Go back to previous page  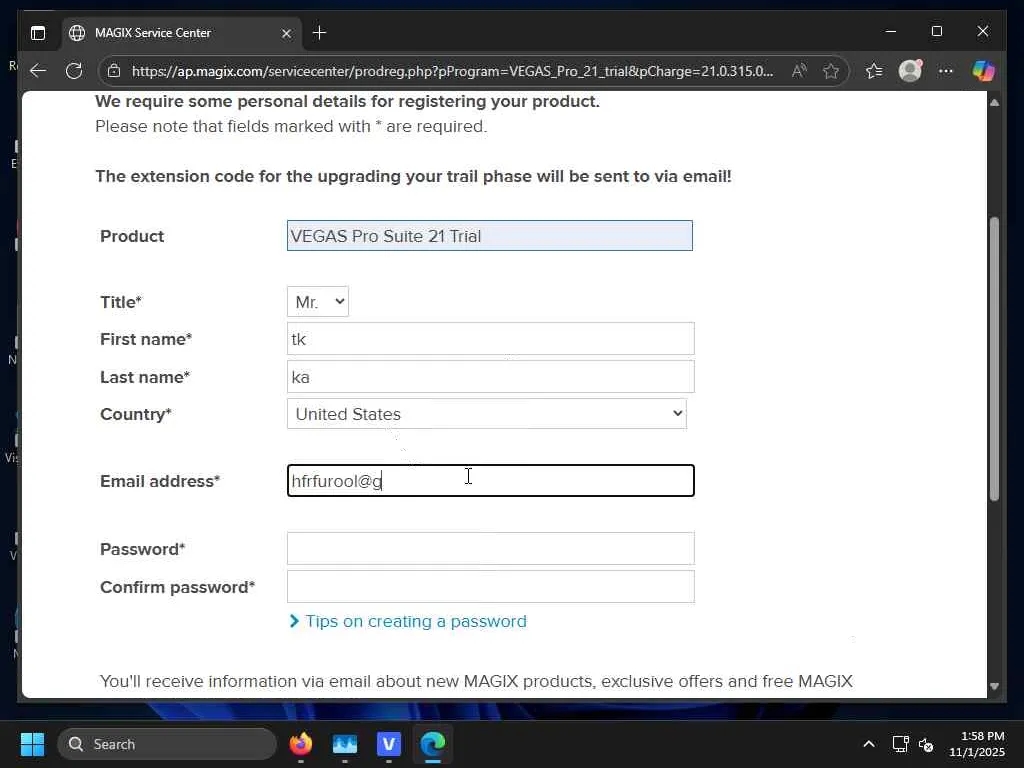39,71
